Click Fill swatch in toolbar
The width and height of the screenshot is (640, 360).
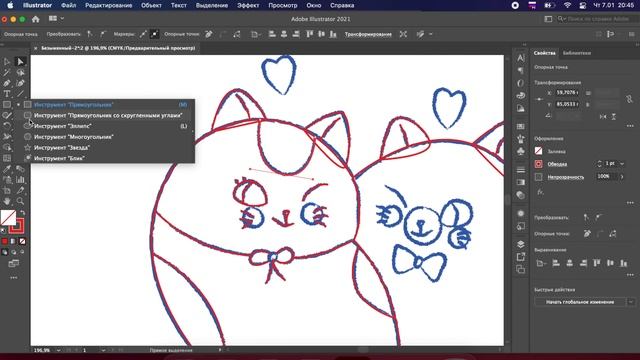tap(8, 217)
